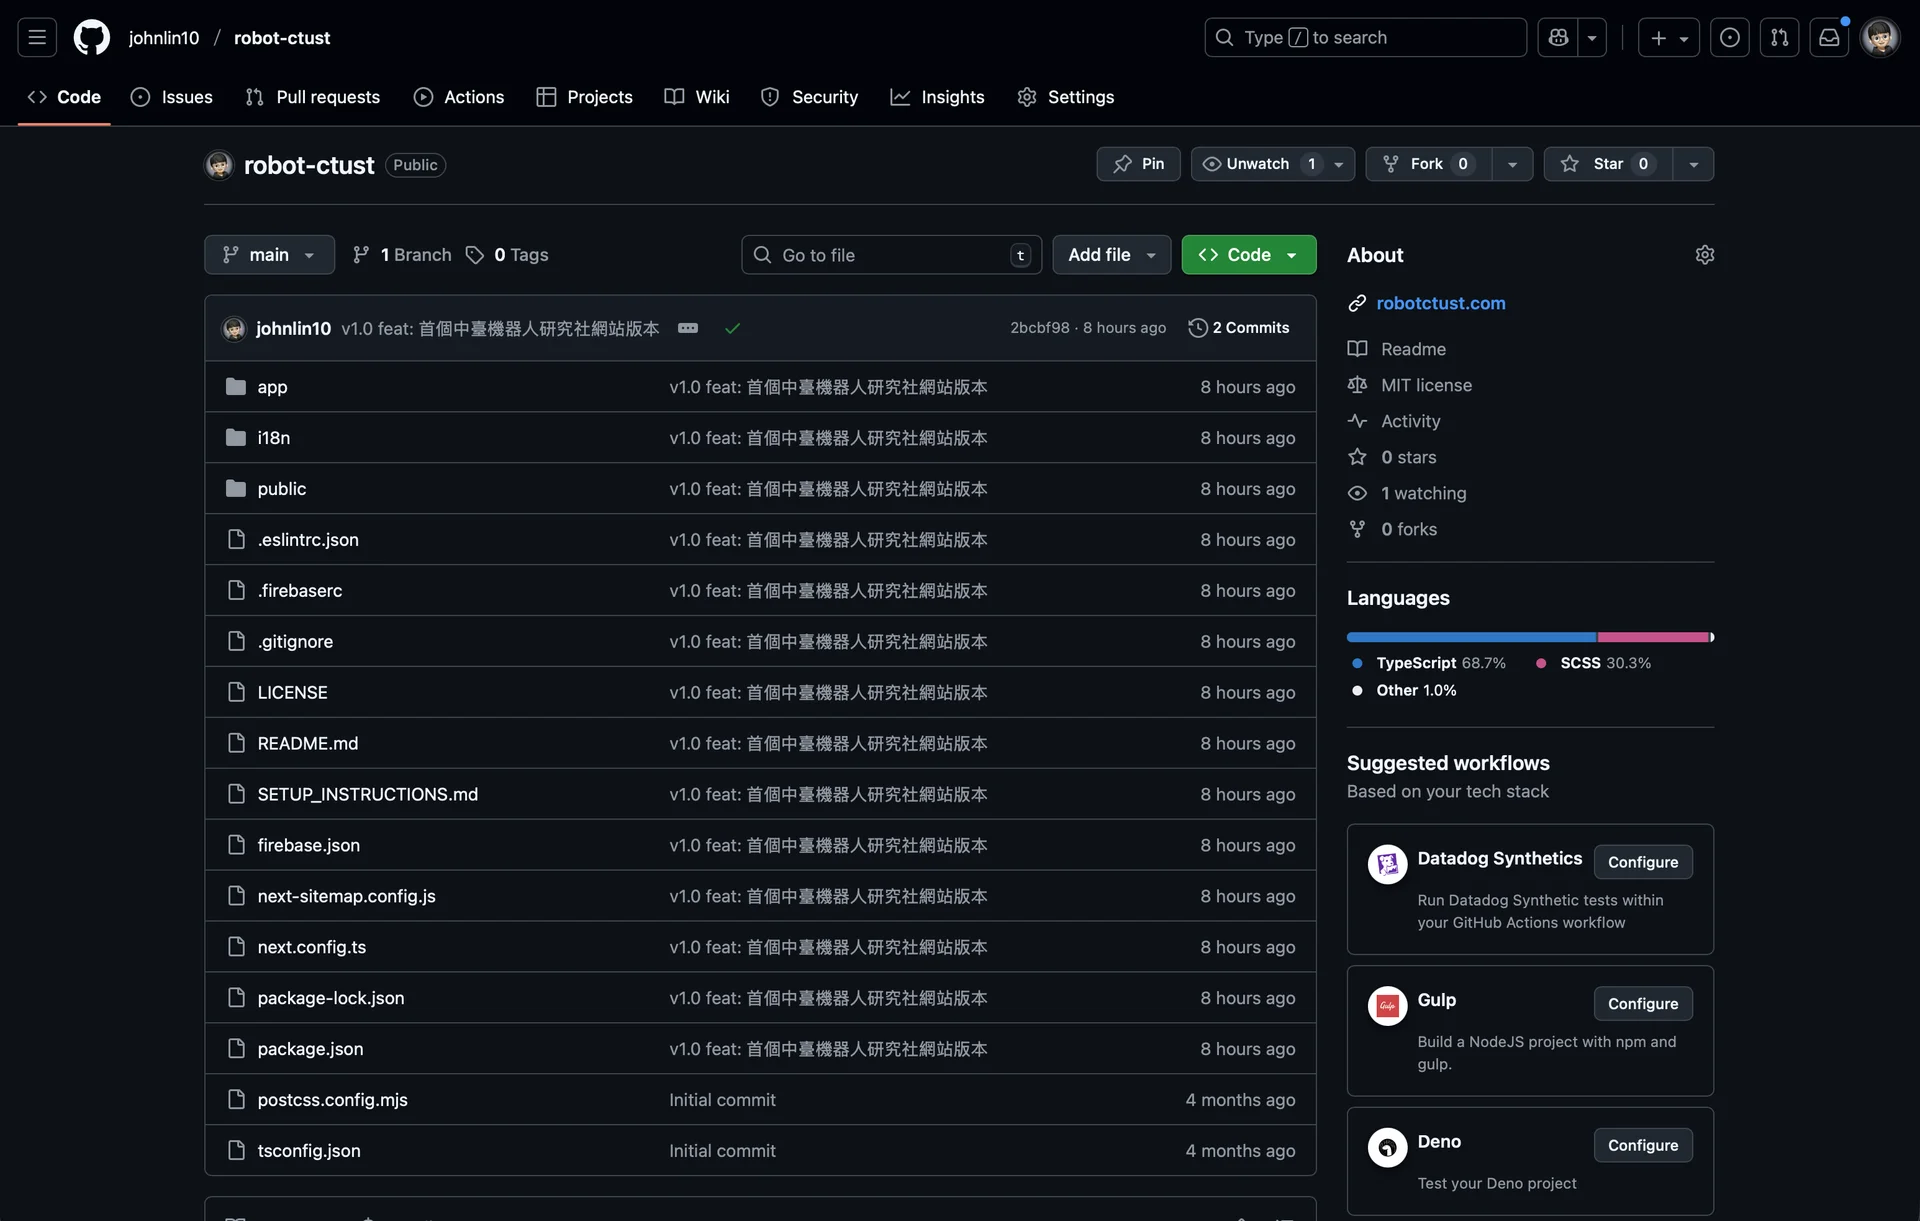This screenshot has height=1221, width=1920.
Task: Open the app folder
Action: tap(272, 387)
